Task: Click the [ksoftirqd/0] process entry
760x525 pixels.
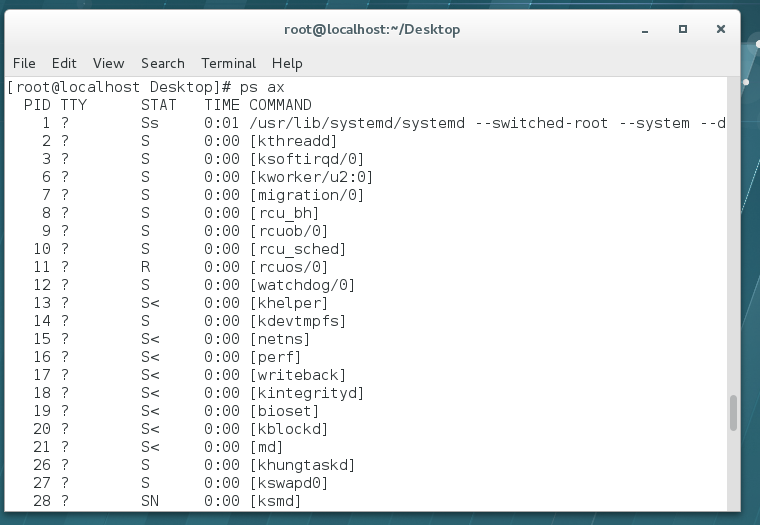Action: click(306, 159)
